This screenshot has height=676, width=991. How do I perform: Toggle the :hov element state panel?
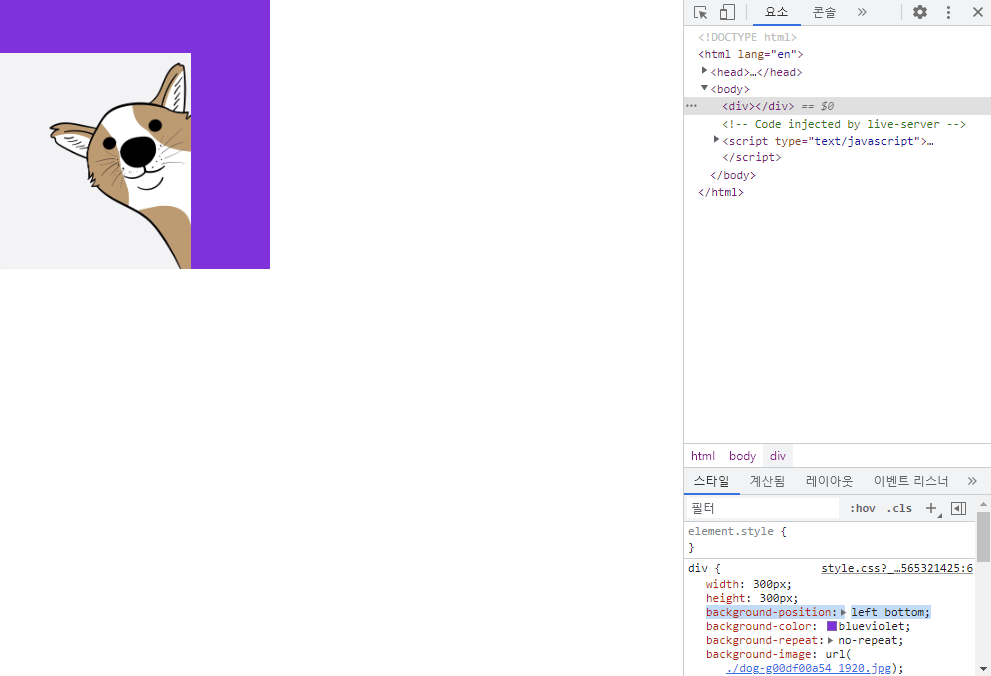[863, 508]
